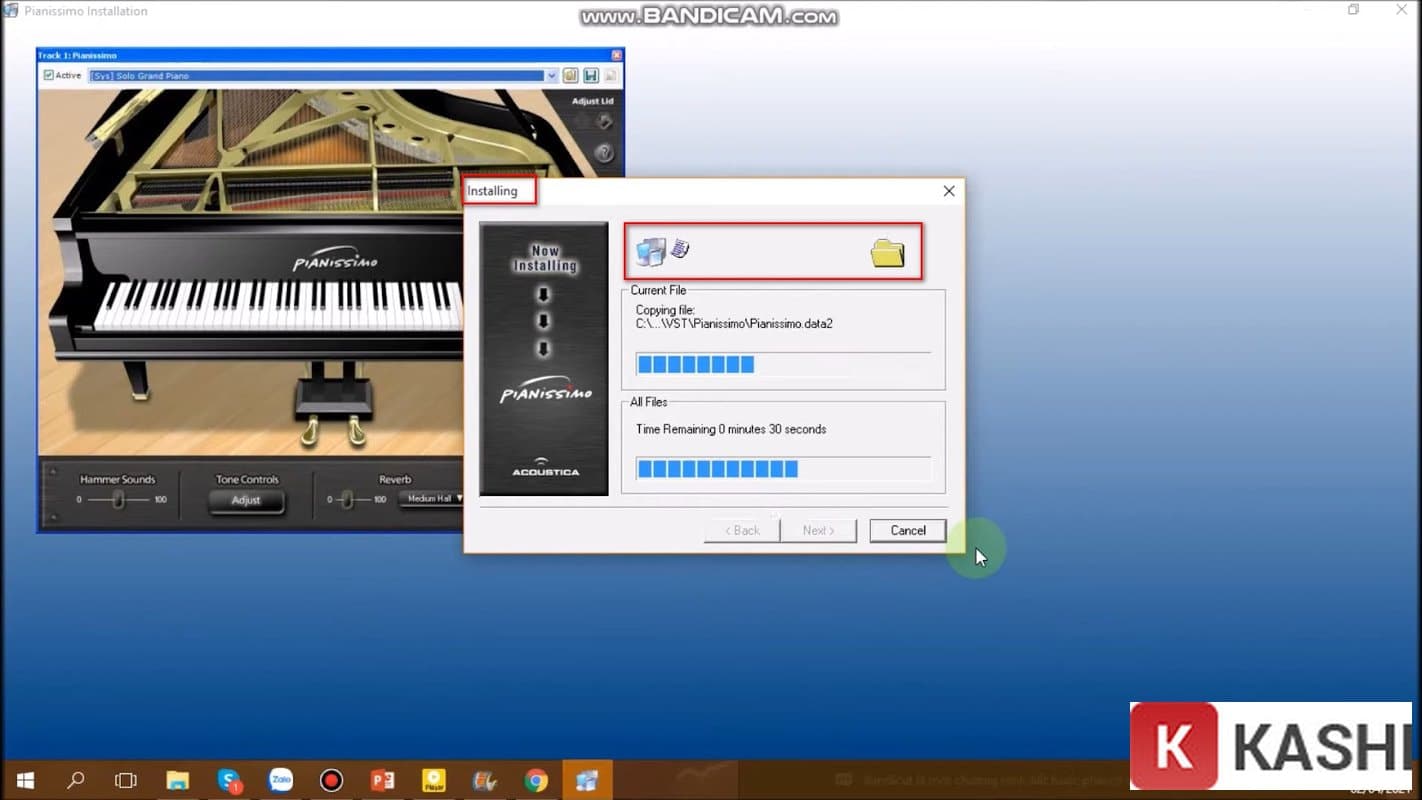Click the Reverb amount slider handle
Viewport: 1422px width, 800px height.
(347, 499)
